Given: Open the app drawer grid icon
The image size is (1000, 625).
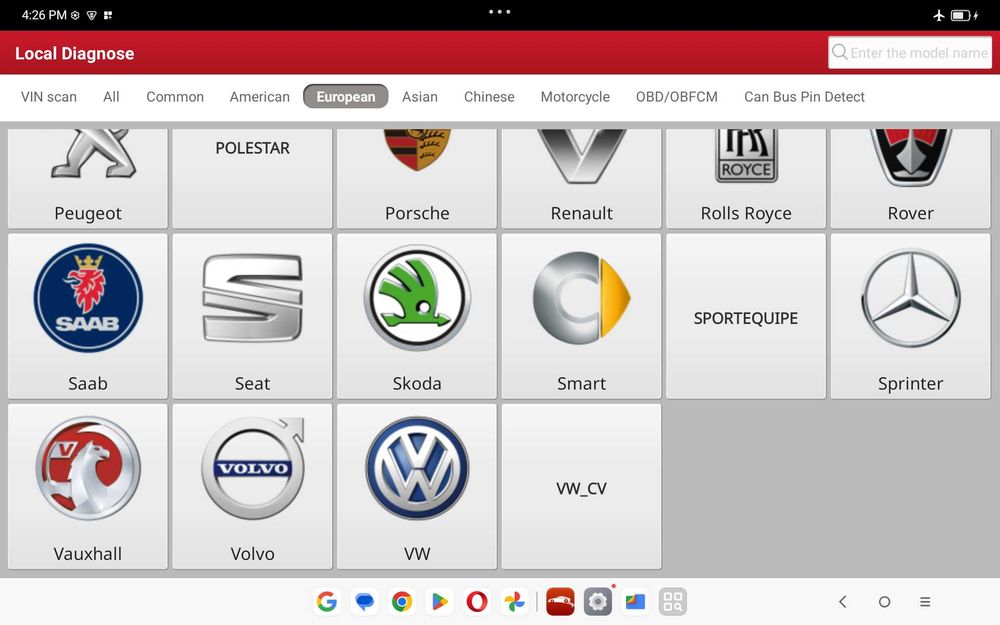Looking at the screenshot, I should (673, 601).
